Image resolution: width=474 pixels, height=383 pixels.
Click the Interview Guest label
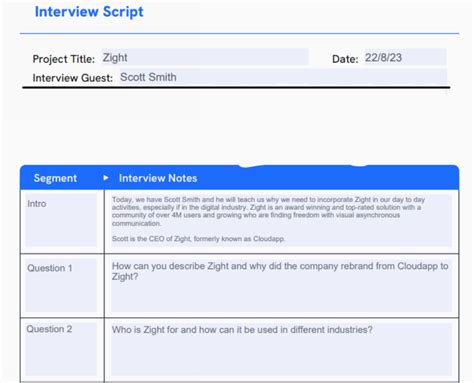tap(73, 78)
